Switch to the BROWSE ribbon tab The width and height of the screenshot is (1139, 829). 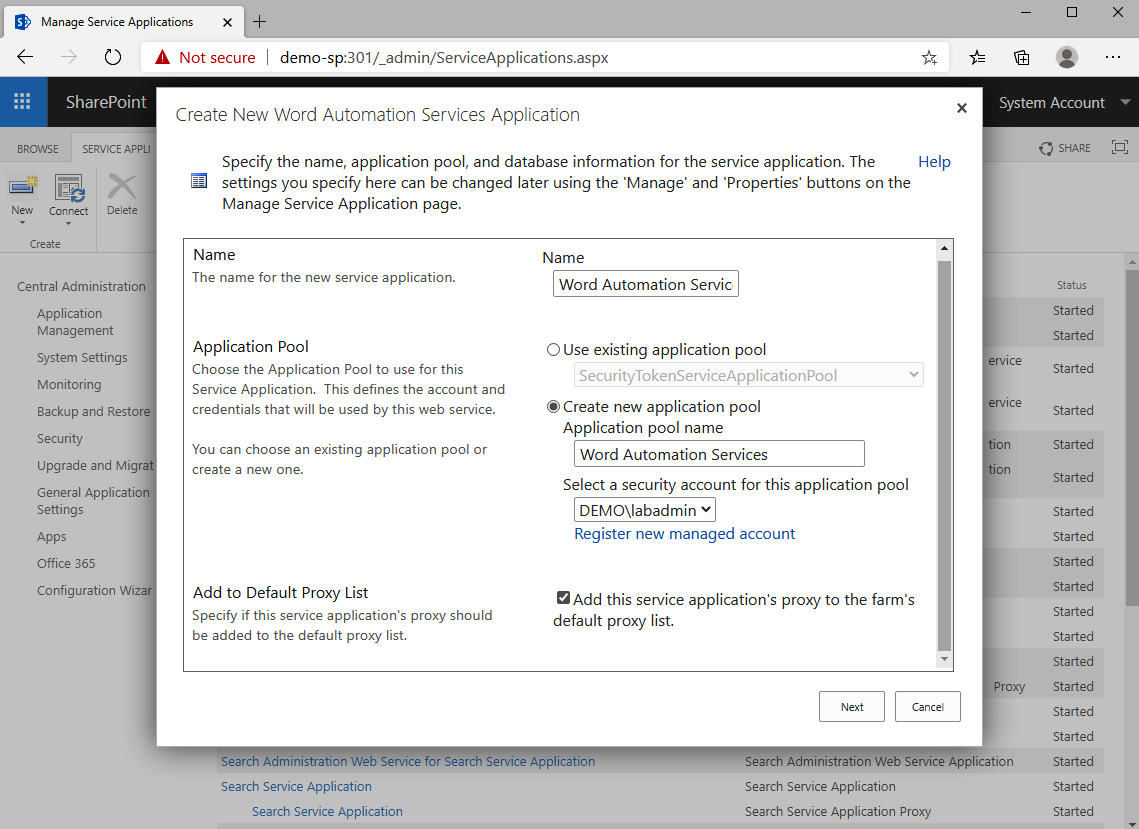(38, 149)
